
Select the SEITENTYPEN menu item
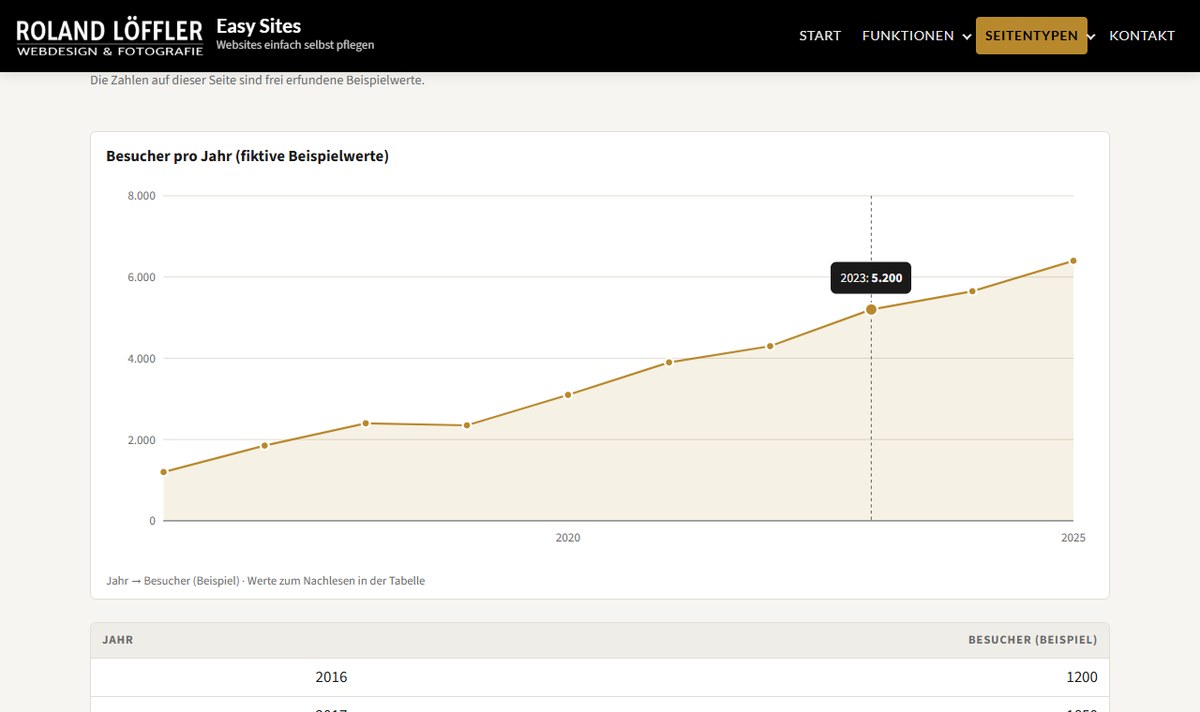1031,36
